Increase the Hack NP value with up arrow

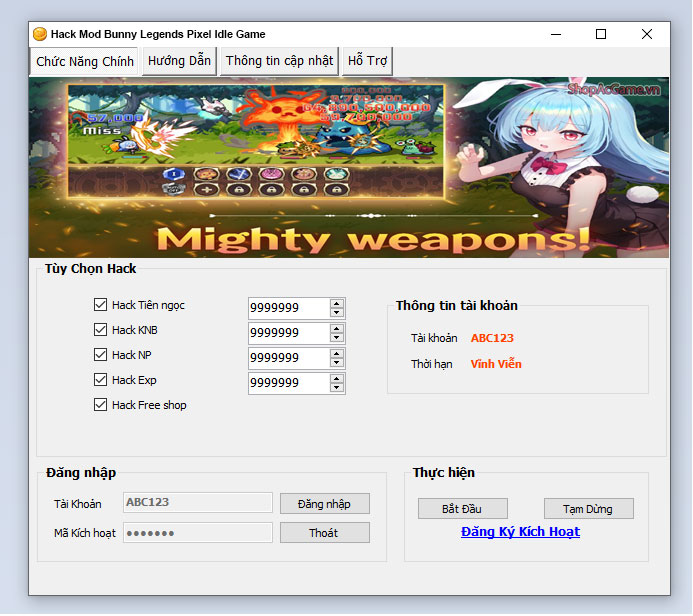pyautogui.click(x=337, y=354)
